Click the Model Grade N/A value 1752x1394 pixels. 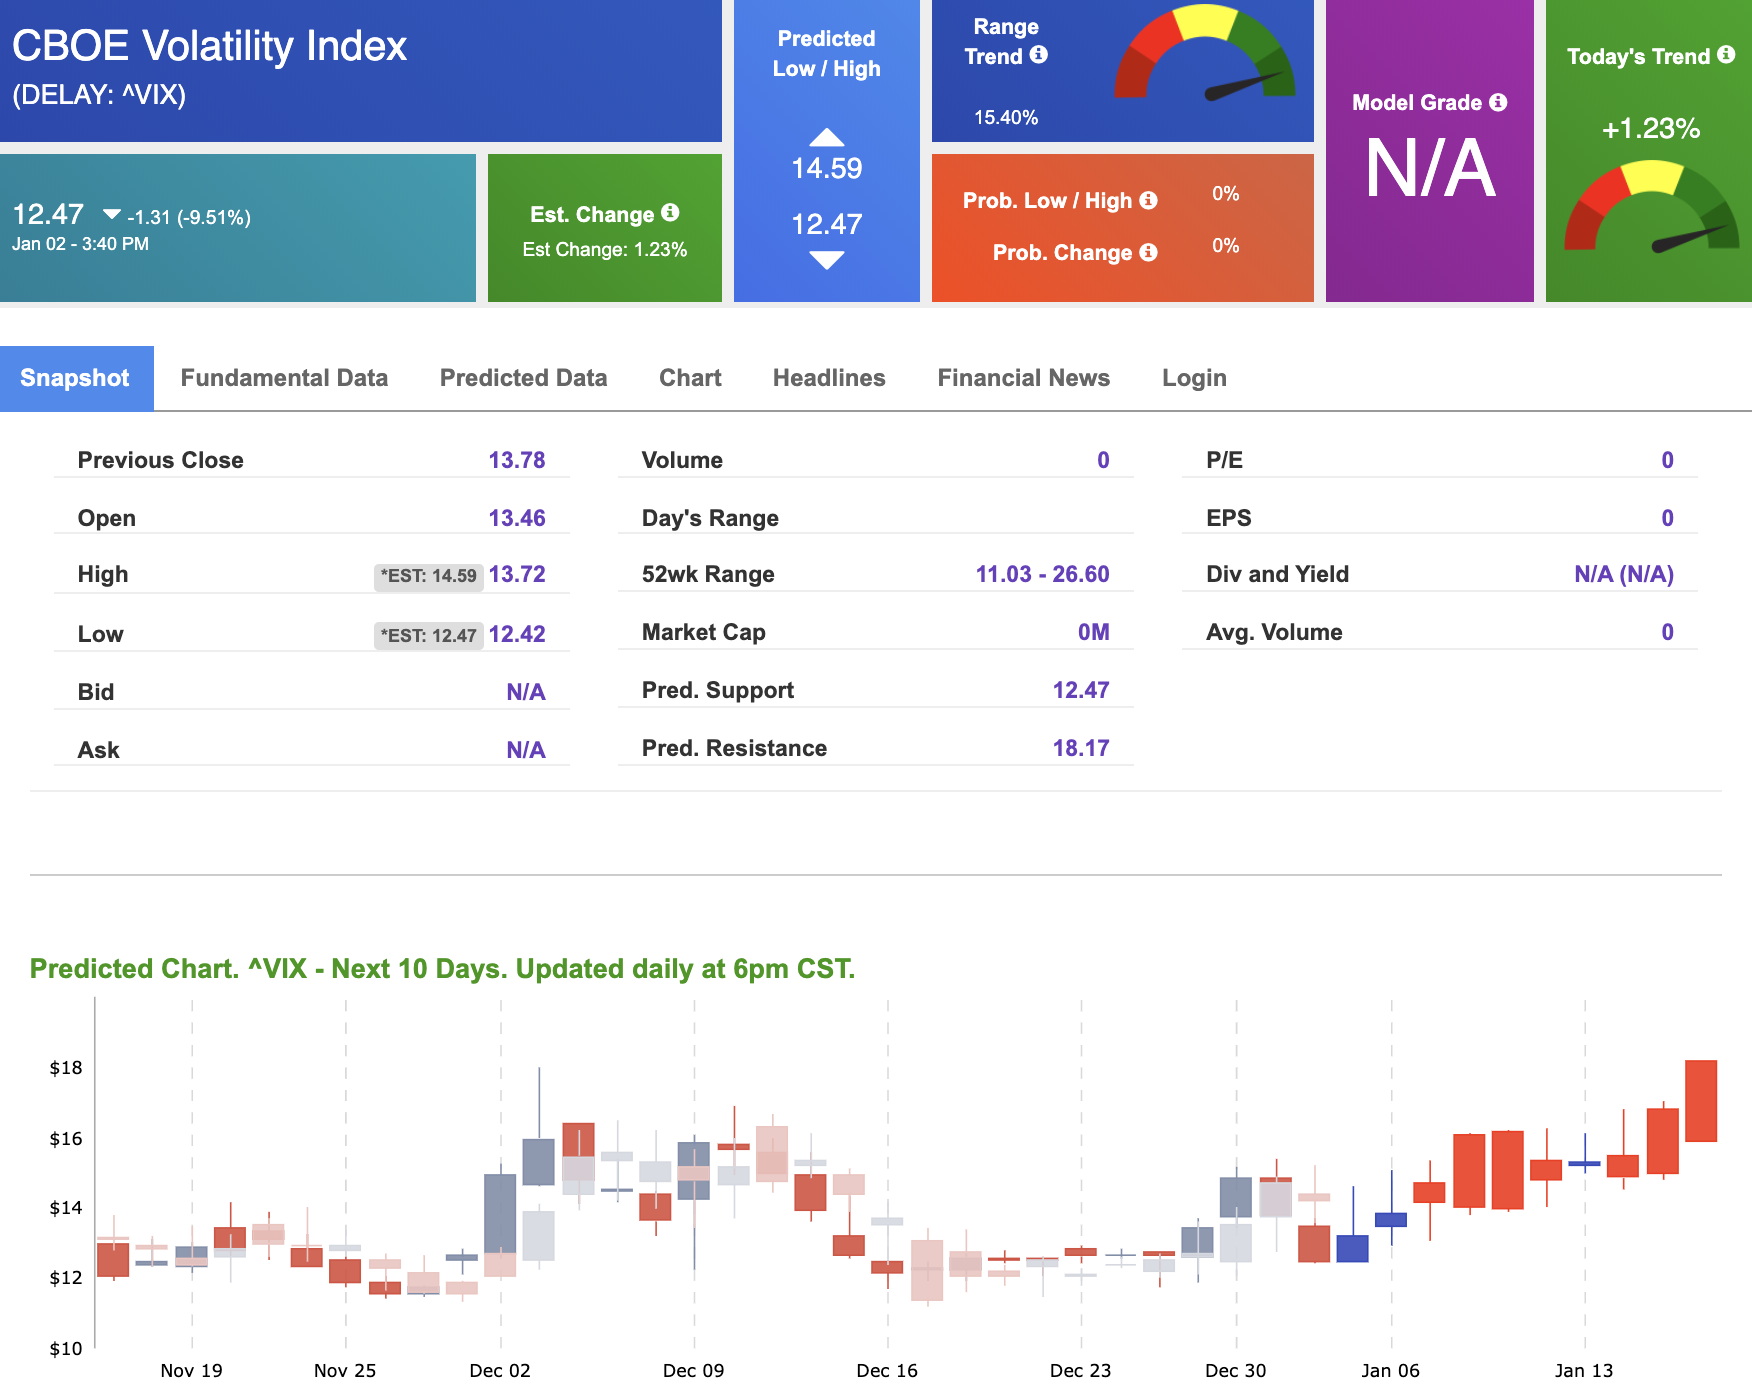click(x=1430, y=169)
